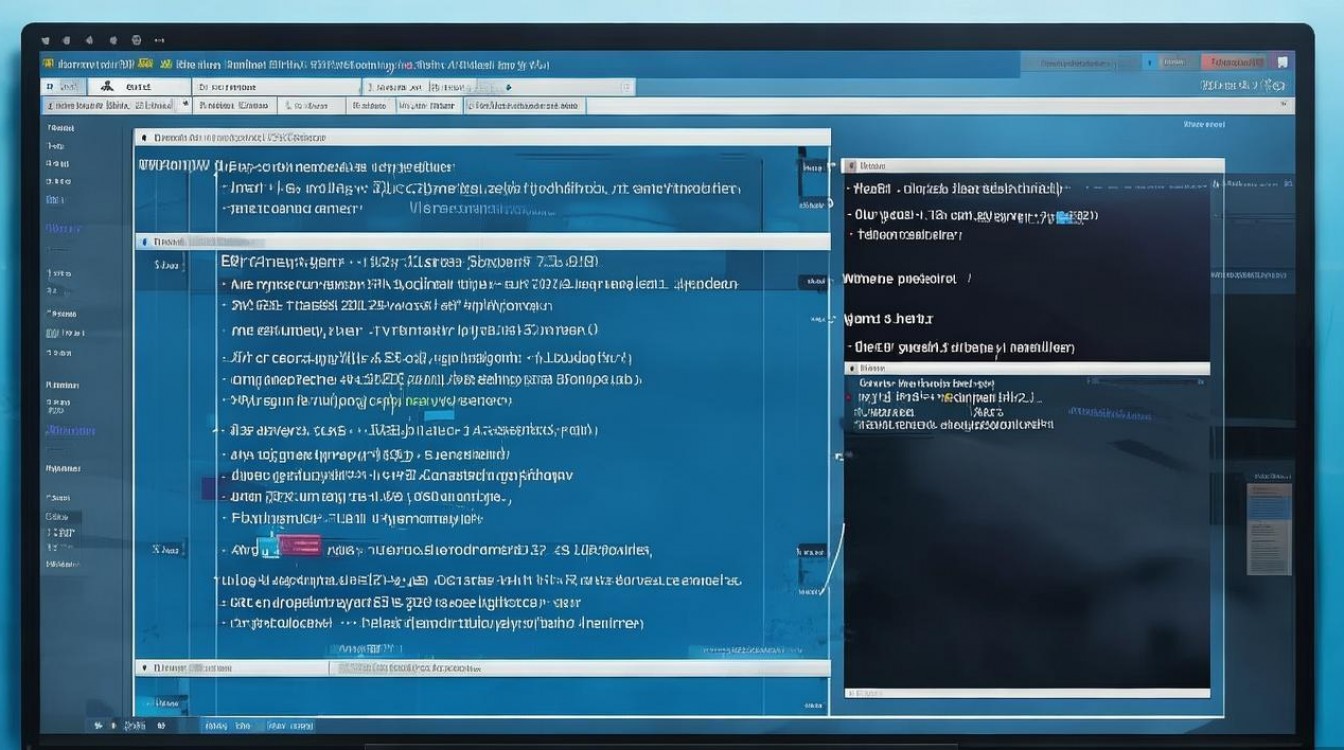Click the person icon in the tab row

(x=108, y=87)
